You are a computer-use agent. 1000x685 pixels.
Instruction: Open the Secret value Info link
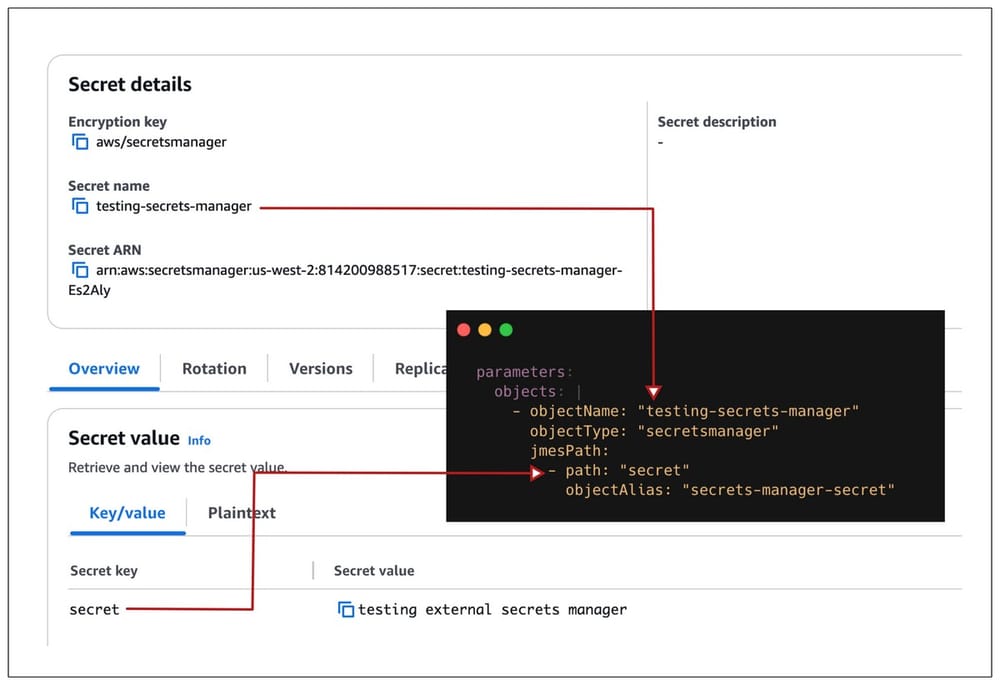199,440
